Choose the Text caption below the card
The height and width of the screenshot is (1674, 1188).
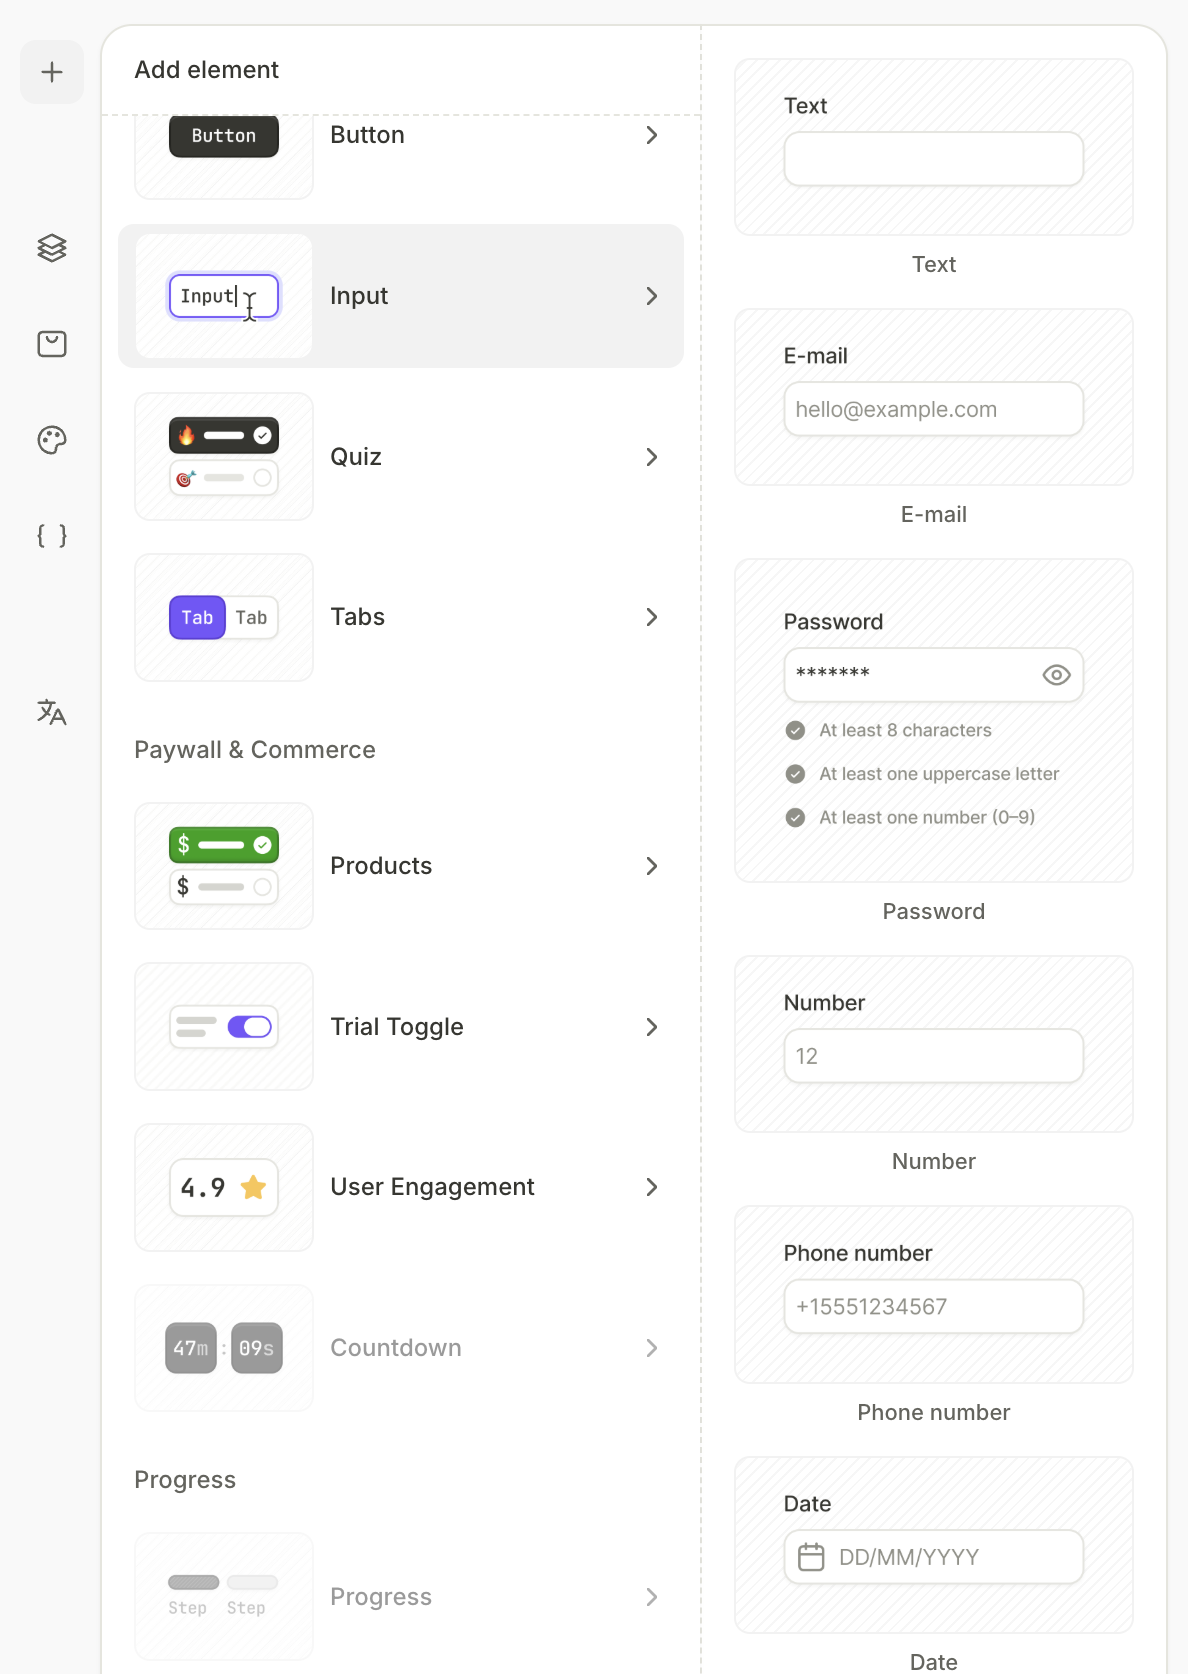tap(934, 264)
